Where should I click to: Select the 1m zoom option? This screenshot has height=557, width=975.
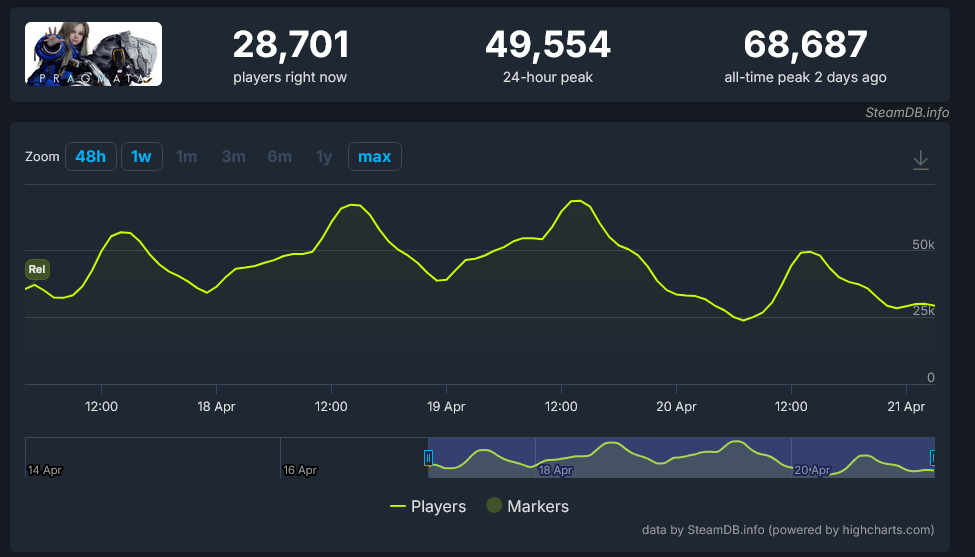pyautogui.click(x=187, y=157)
